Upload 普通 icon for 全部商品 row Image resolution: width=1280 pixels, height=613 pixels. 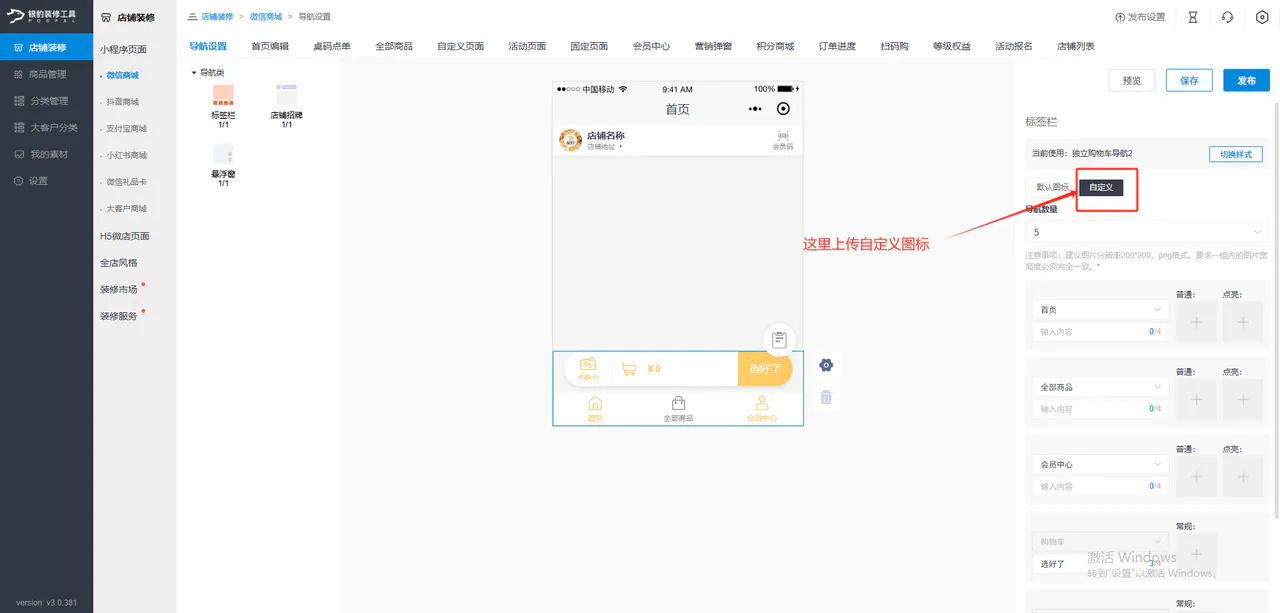[1197, 399]
